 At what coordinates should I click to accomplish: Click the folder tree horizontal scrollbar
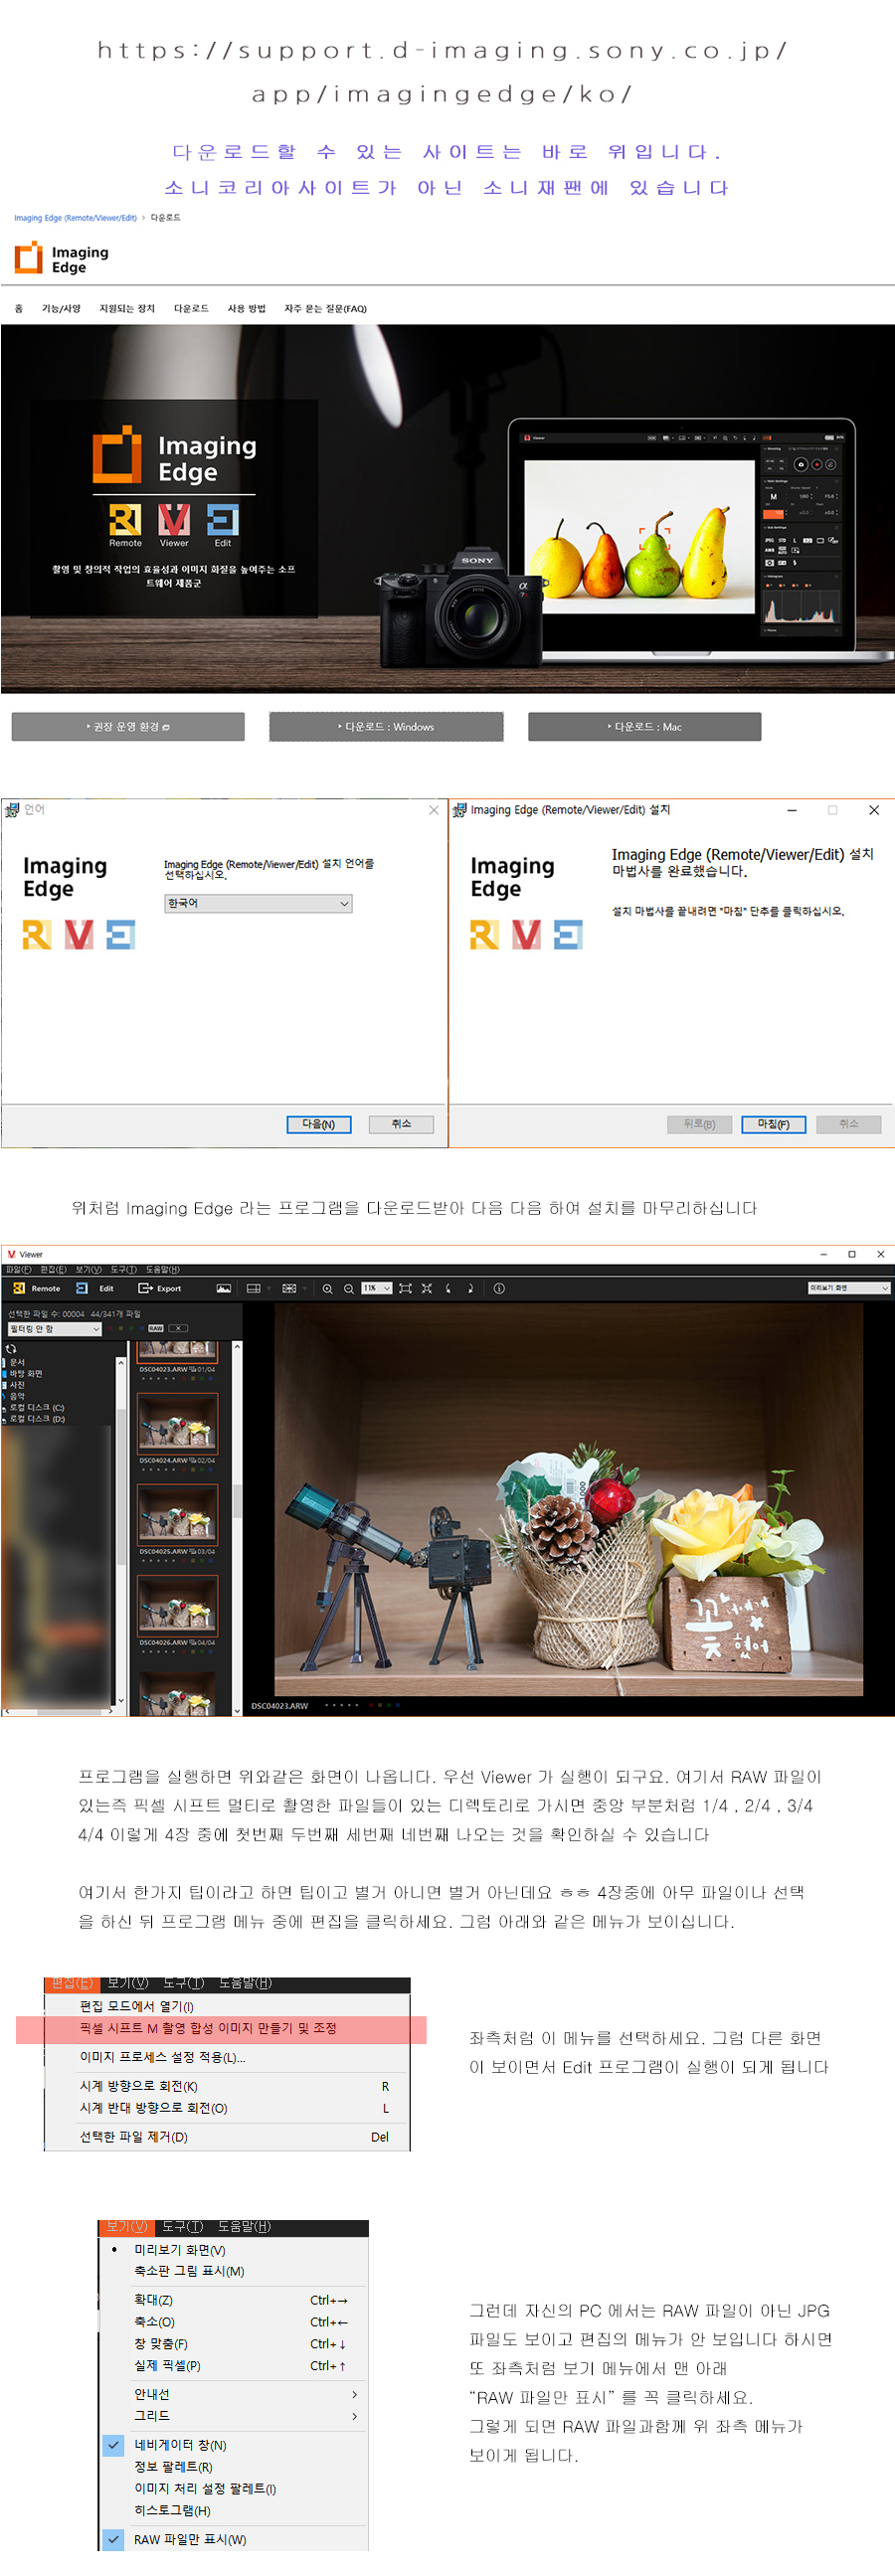59,1712
